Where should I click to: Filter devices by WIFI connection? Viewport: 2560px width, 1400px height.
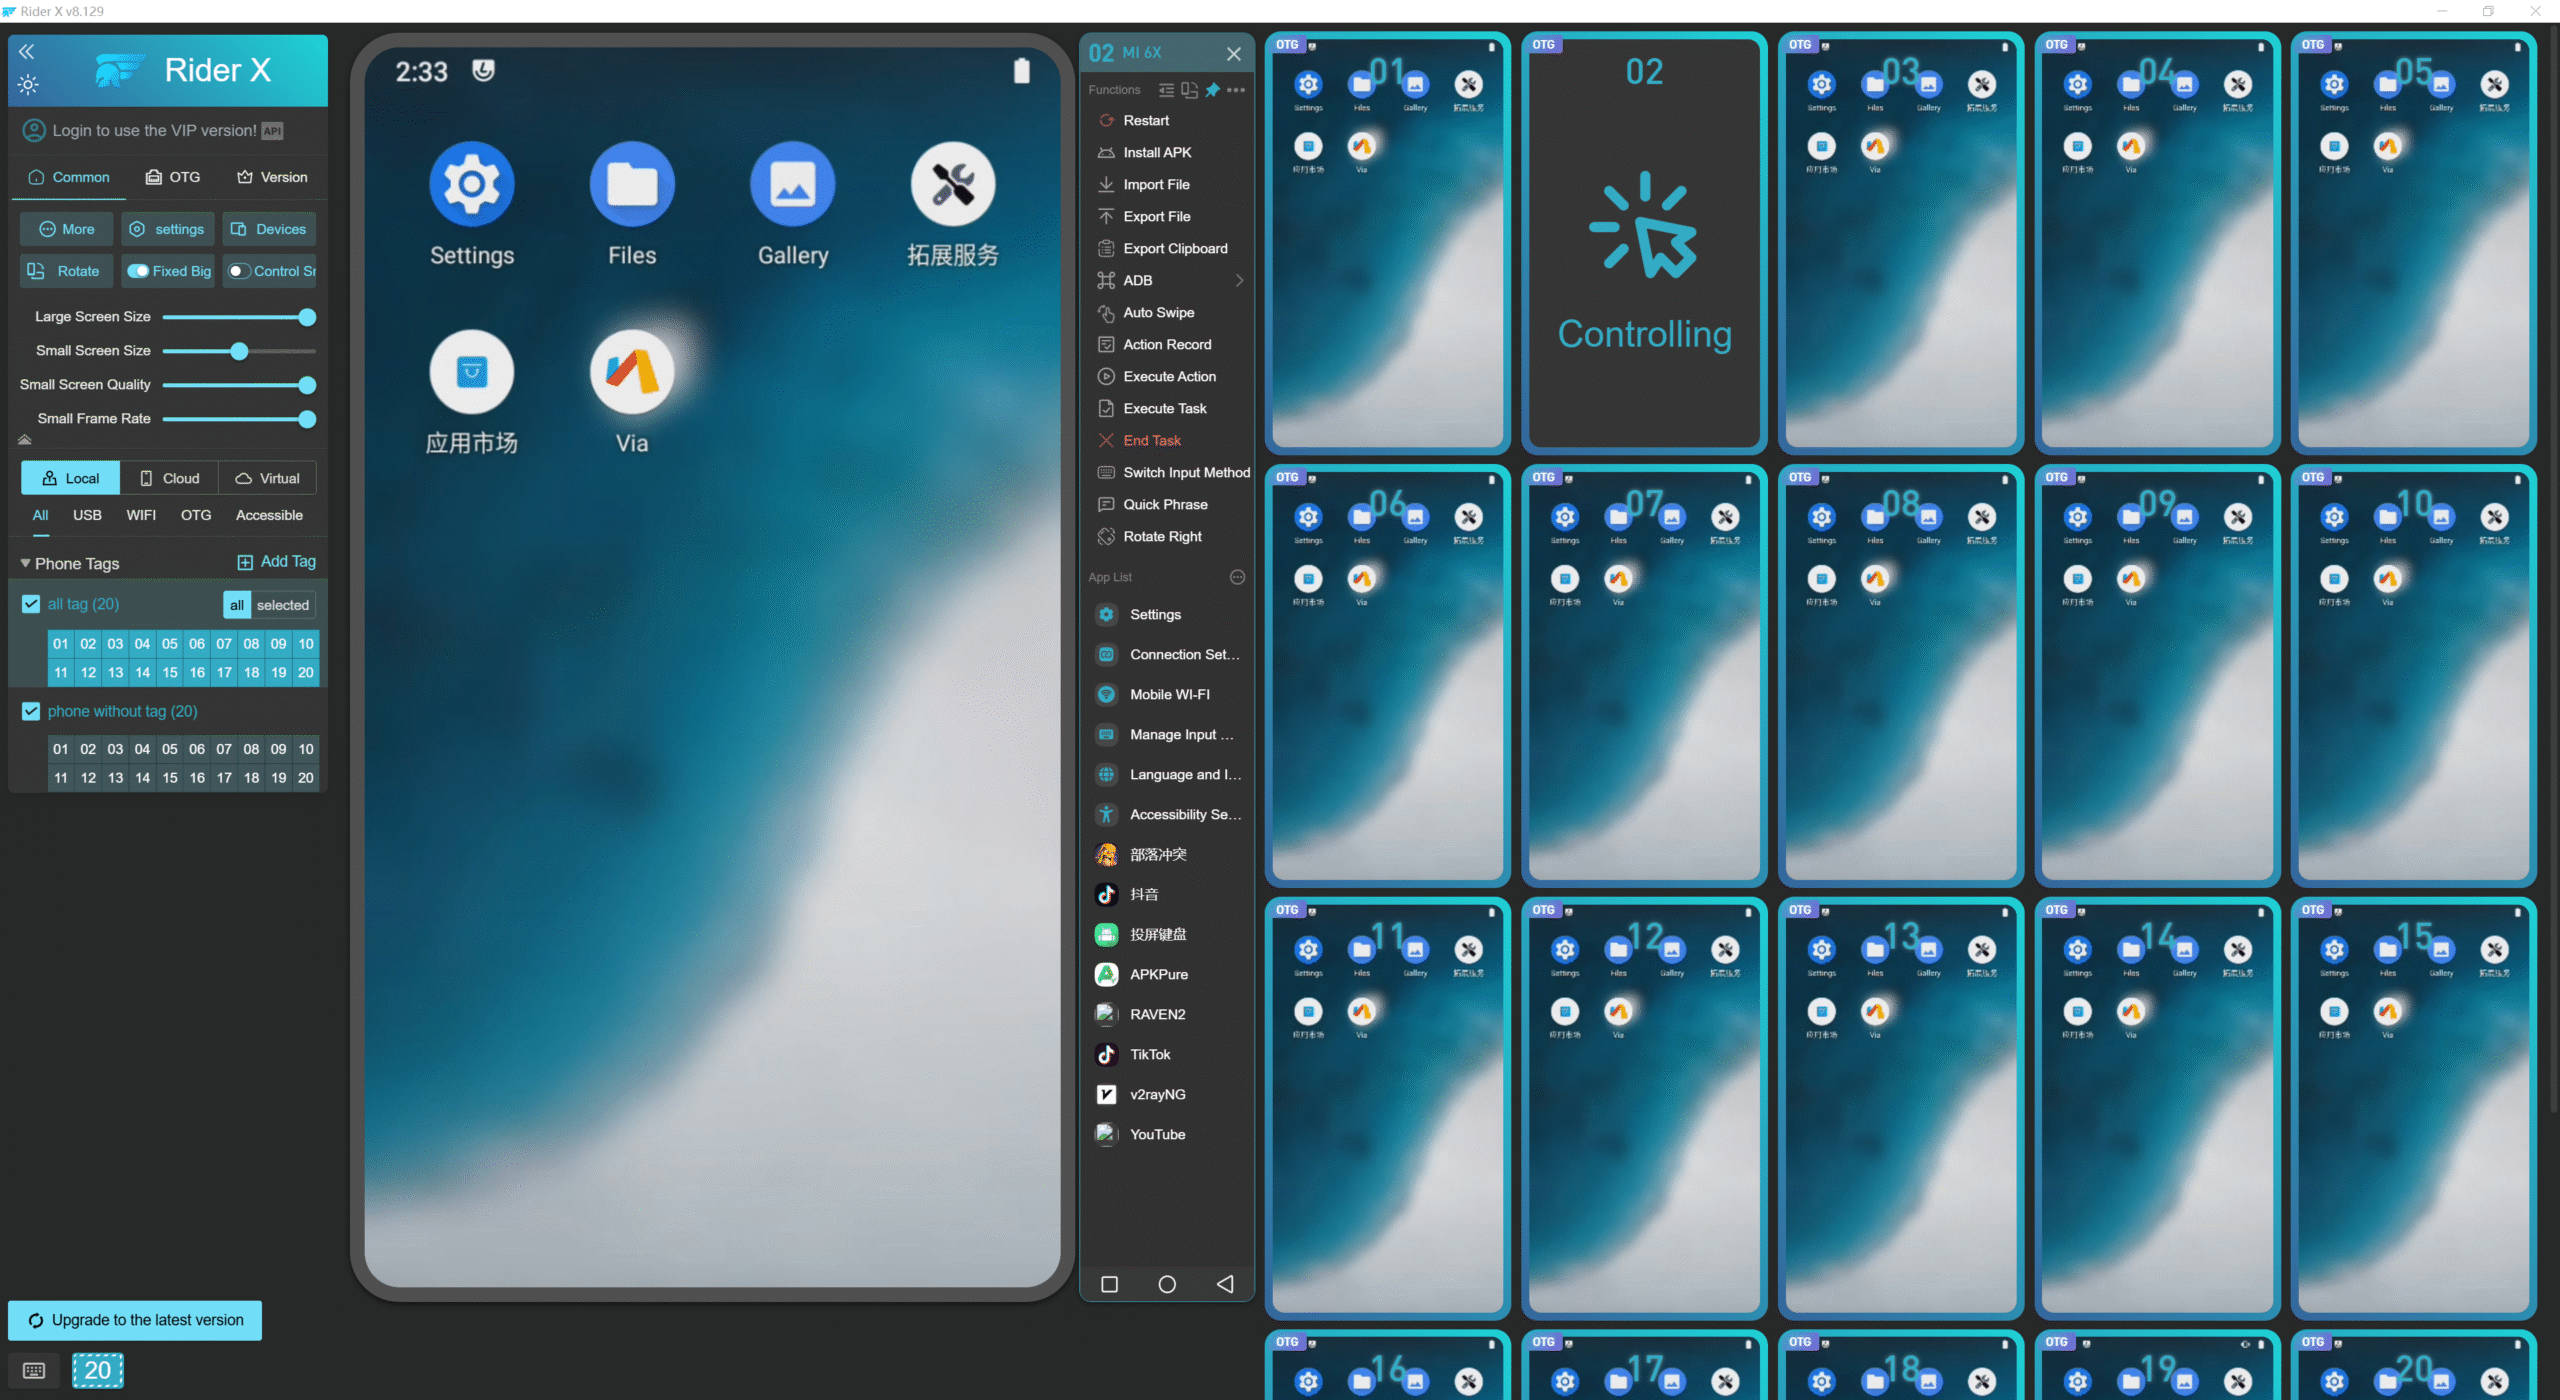[x=141, y=515]
